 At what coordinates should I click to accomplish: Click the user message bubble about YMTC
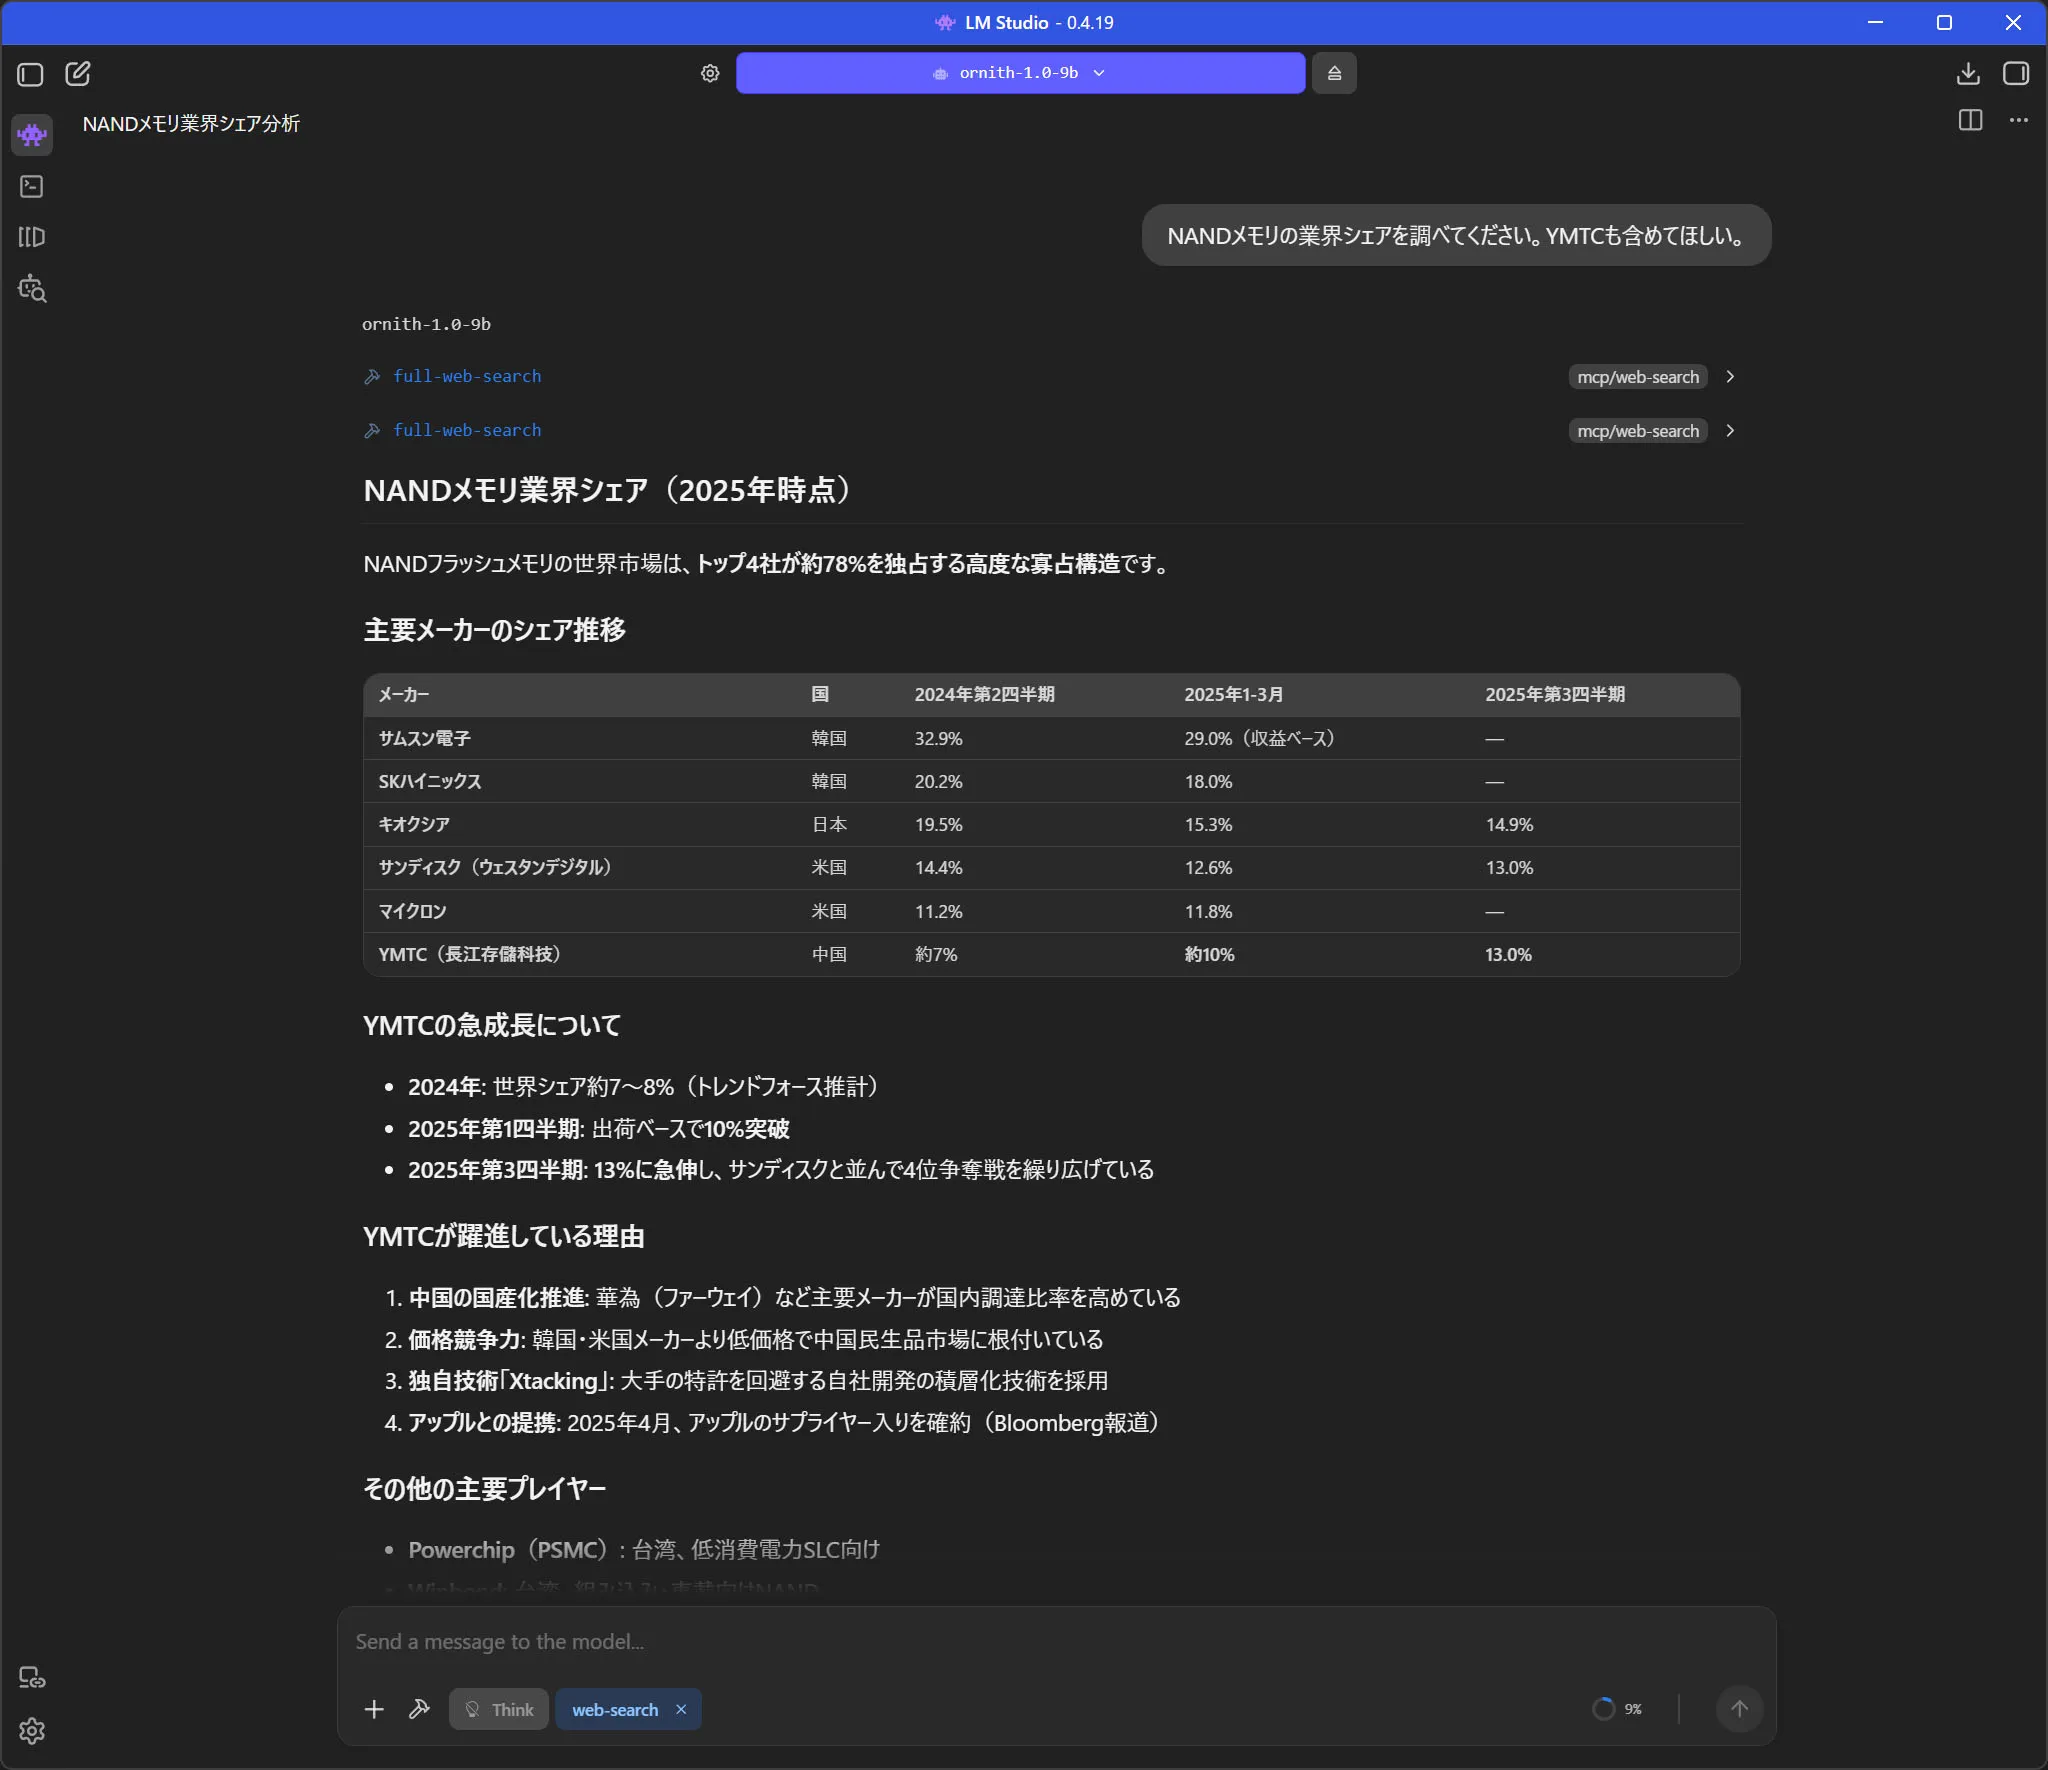pyautogui.click(x=1456, y=236)
